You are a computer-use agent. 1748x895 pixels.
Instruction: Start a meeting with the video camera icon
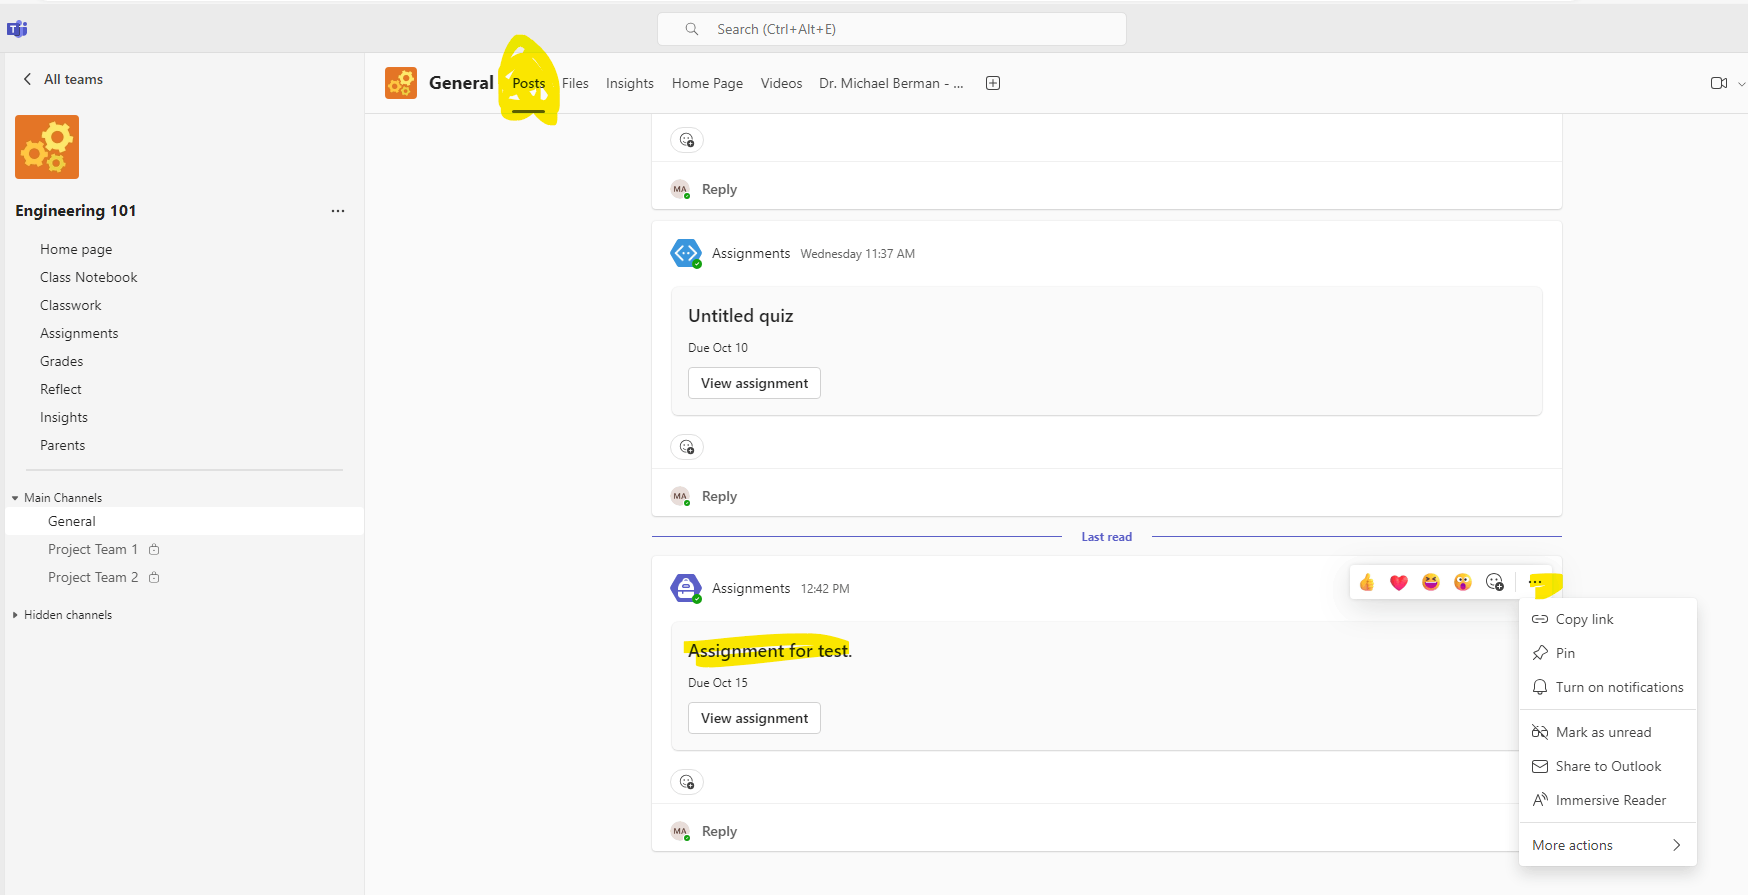(x=1719, y=83)
